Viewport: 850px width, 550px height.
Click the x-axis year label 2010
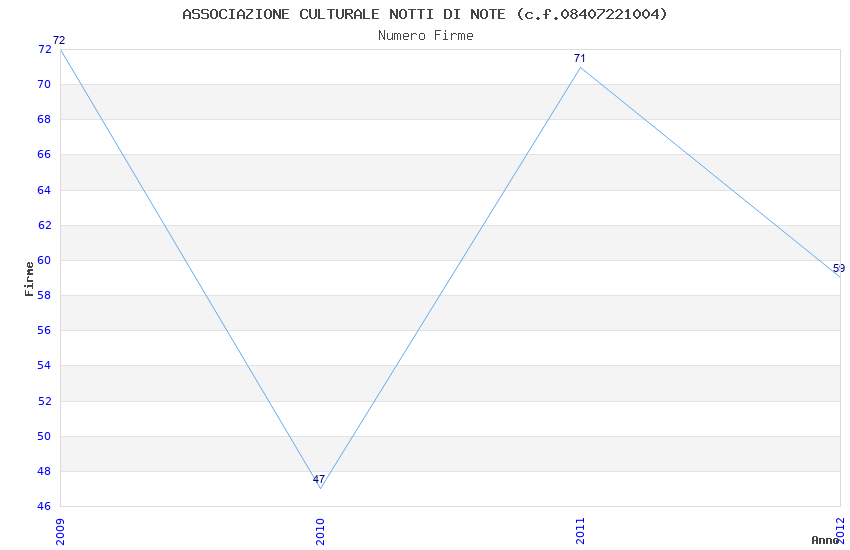tap(320, 532)
